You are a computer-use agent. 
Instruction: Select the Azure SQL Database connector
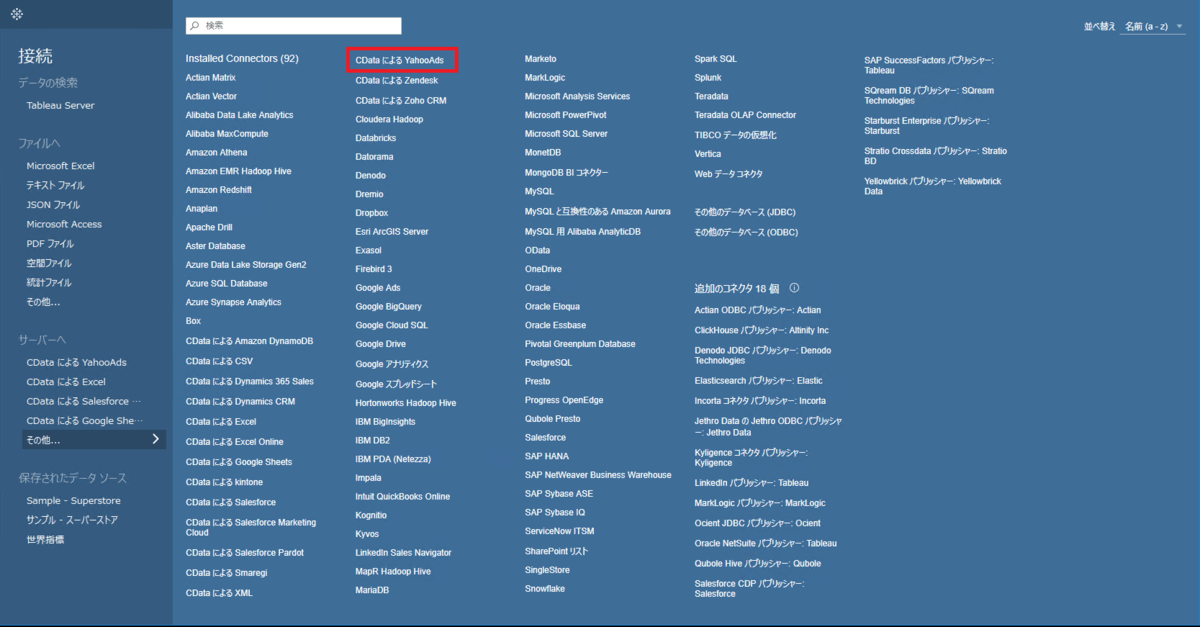226,284
